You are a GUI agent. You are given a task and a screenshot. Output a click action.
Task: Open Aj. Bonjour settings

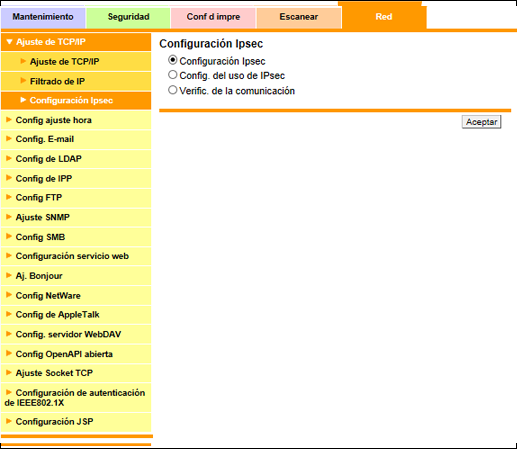click(76, 276)
